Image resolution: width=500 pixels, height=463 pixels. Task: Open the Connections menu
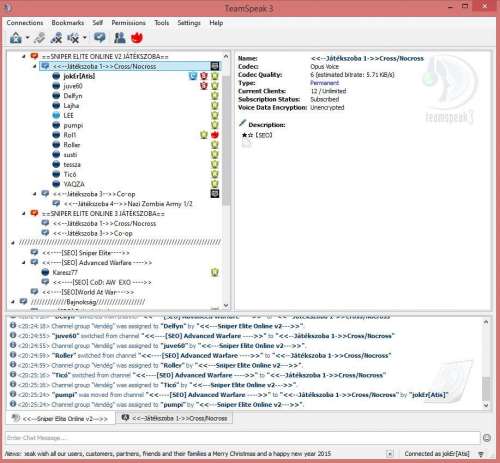(25, 23)
